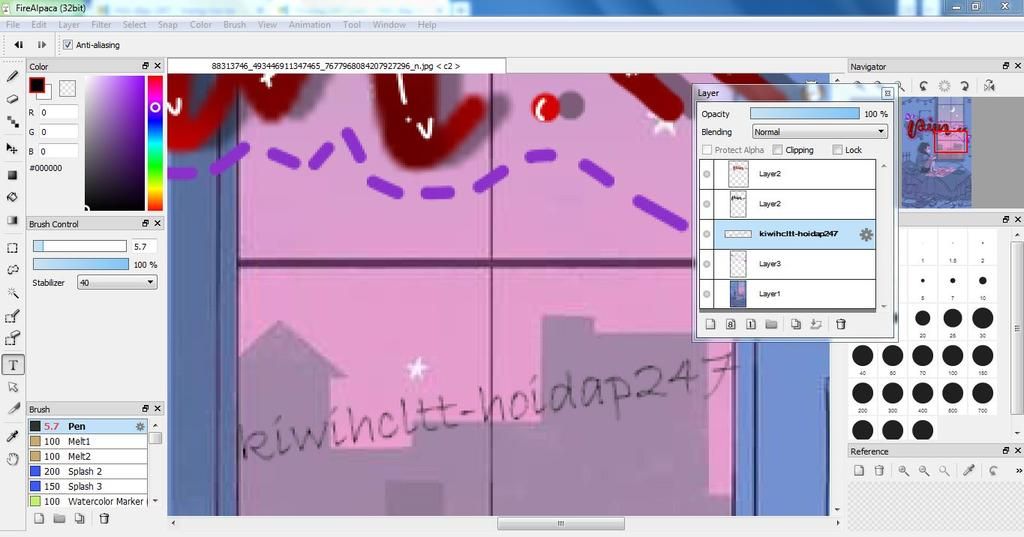Image resolution: width=1024 pixels, height=537 pixels.
Task: Zoom in on the Reference panel
Action: click(x=903, y=470)
